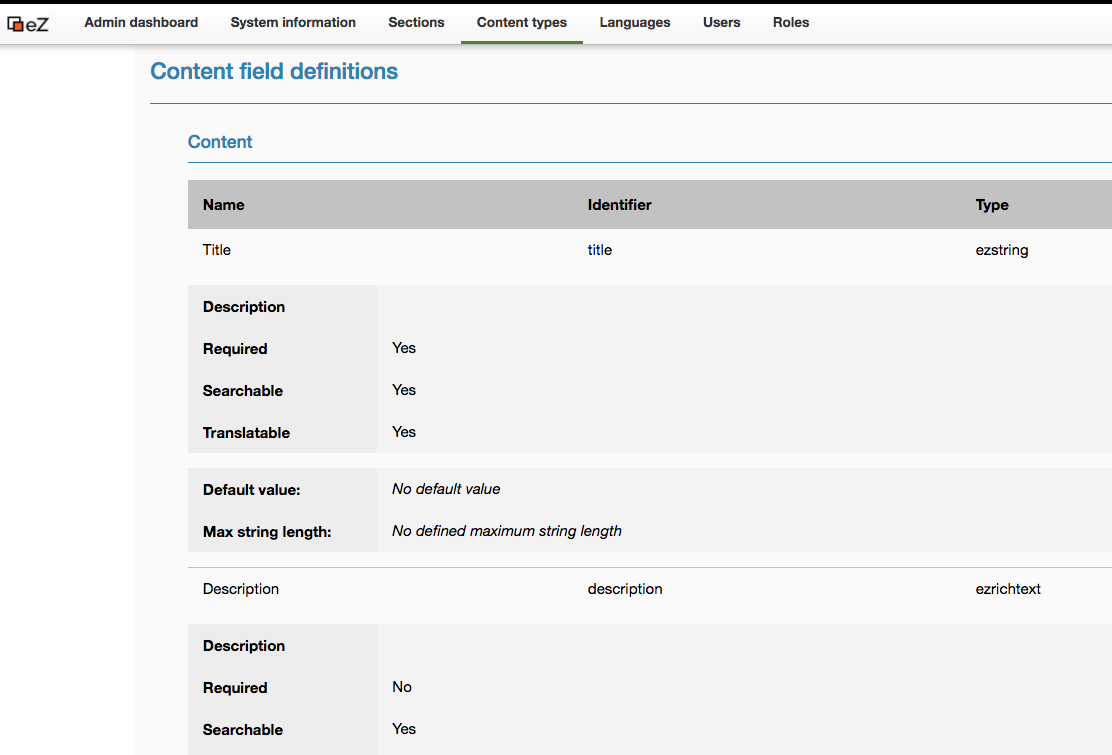Viewport: 1112px width, 755px height.
Task: Open the Roles tab
Action: 791,22
